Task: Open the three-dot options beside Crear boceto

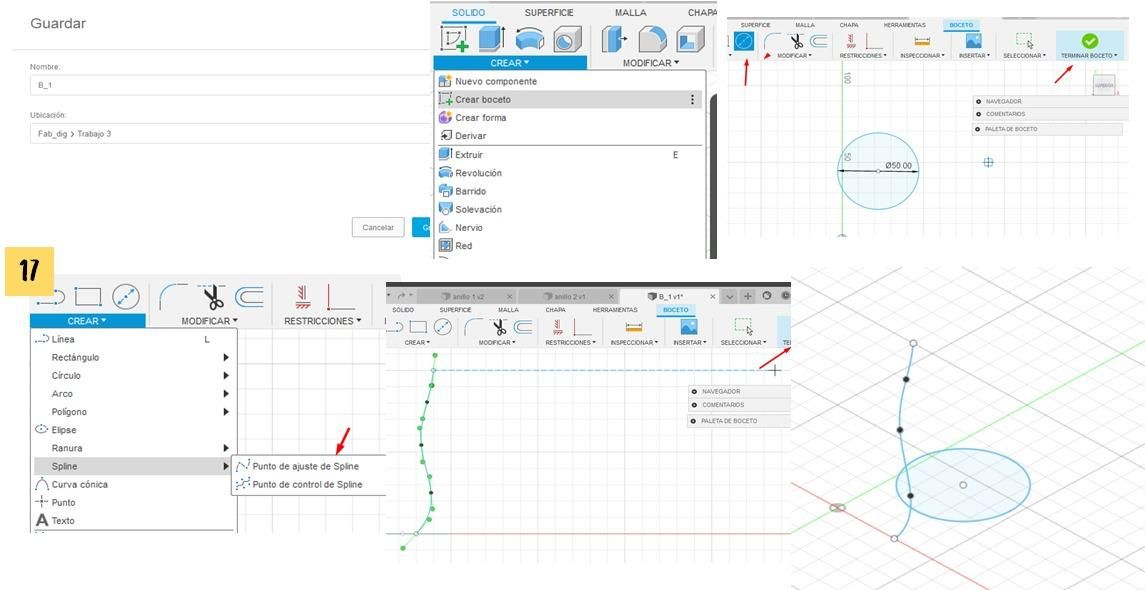Action: point(692,99)
